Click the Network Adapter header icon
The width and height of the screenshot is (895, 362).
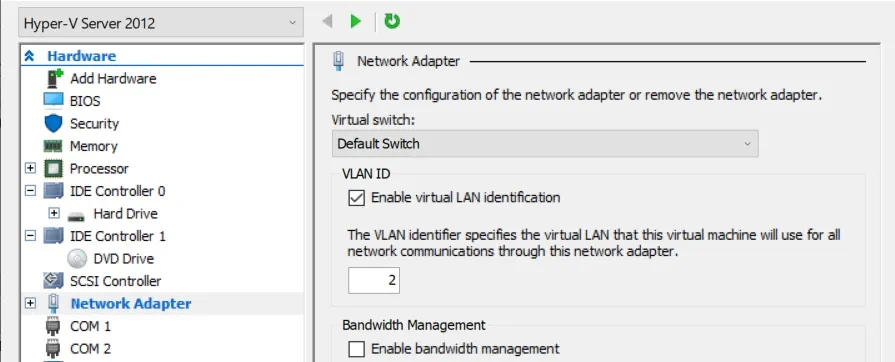[338, 61]
